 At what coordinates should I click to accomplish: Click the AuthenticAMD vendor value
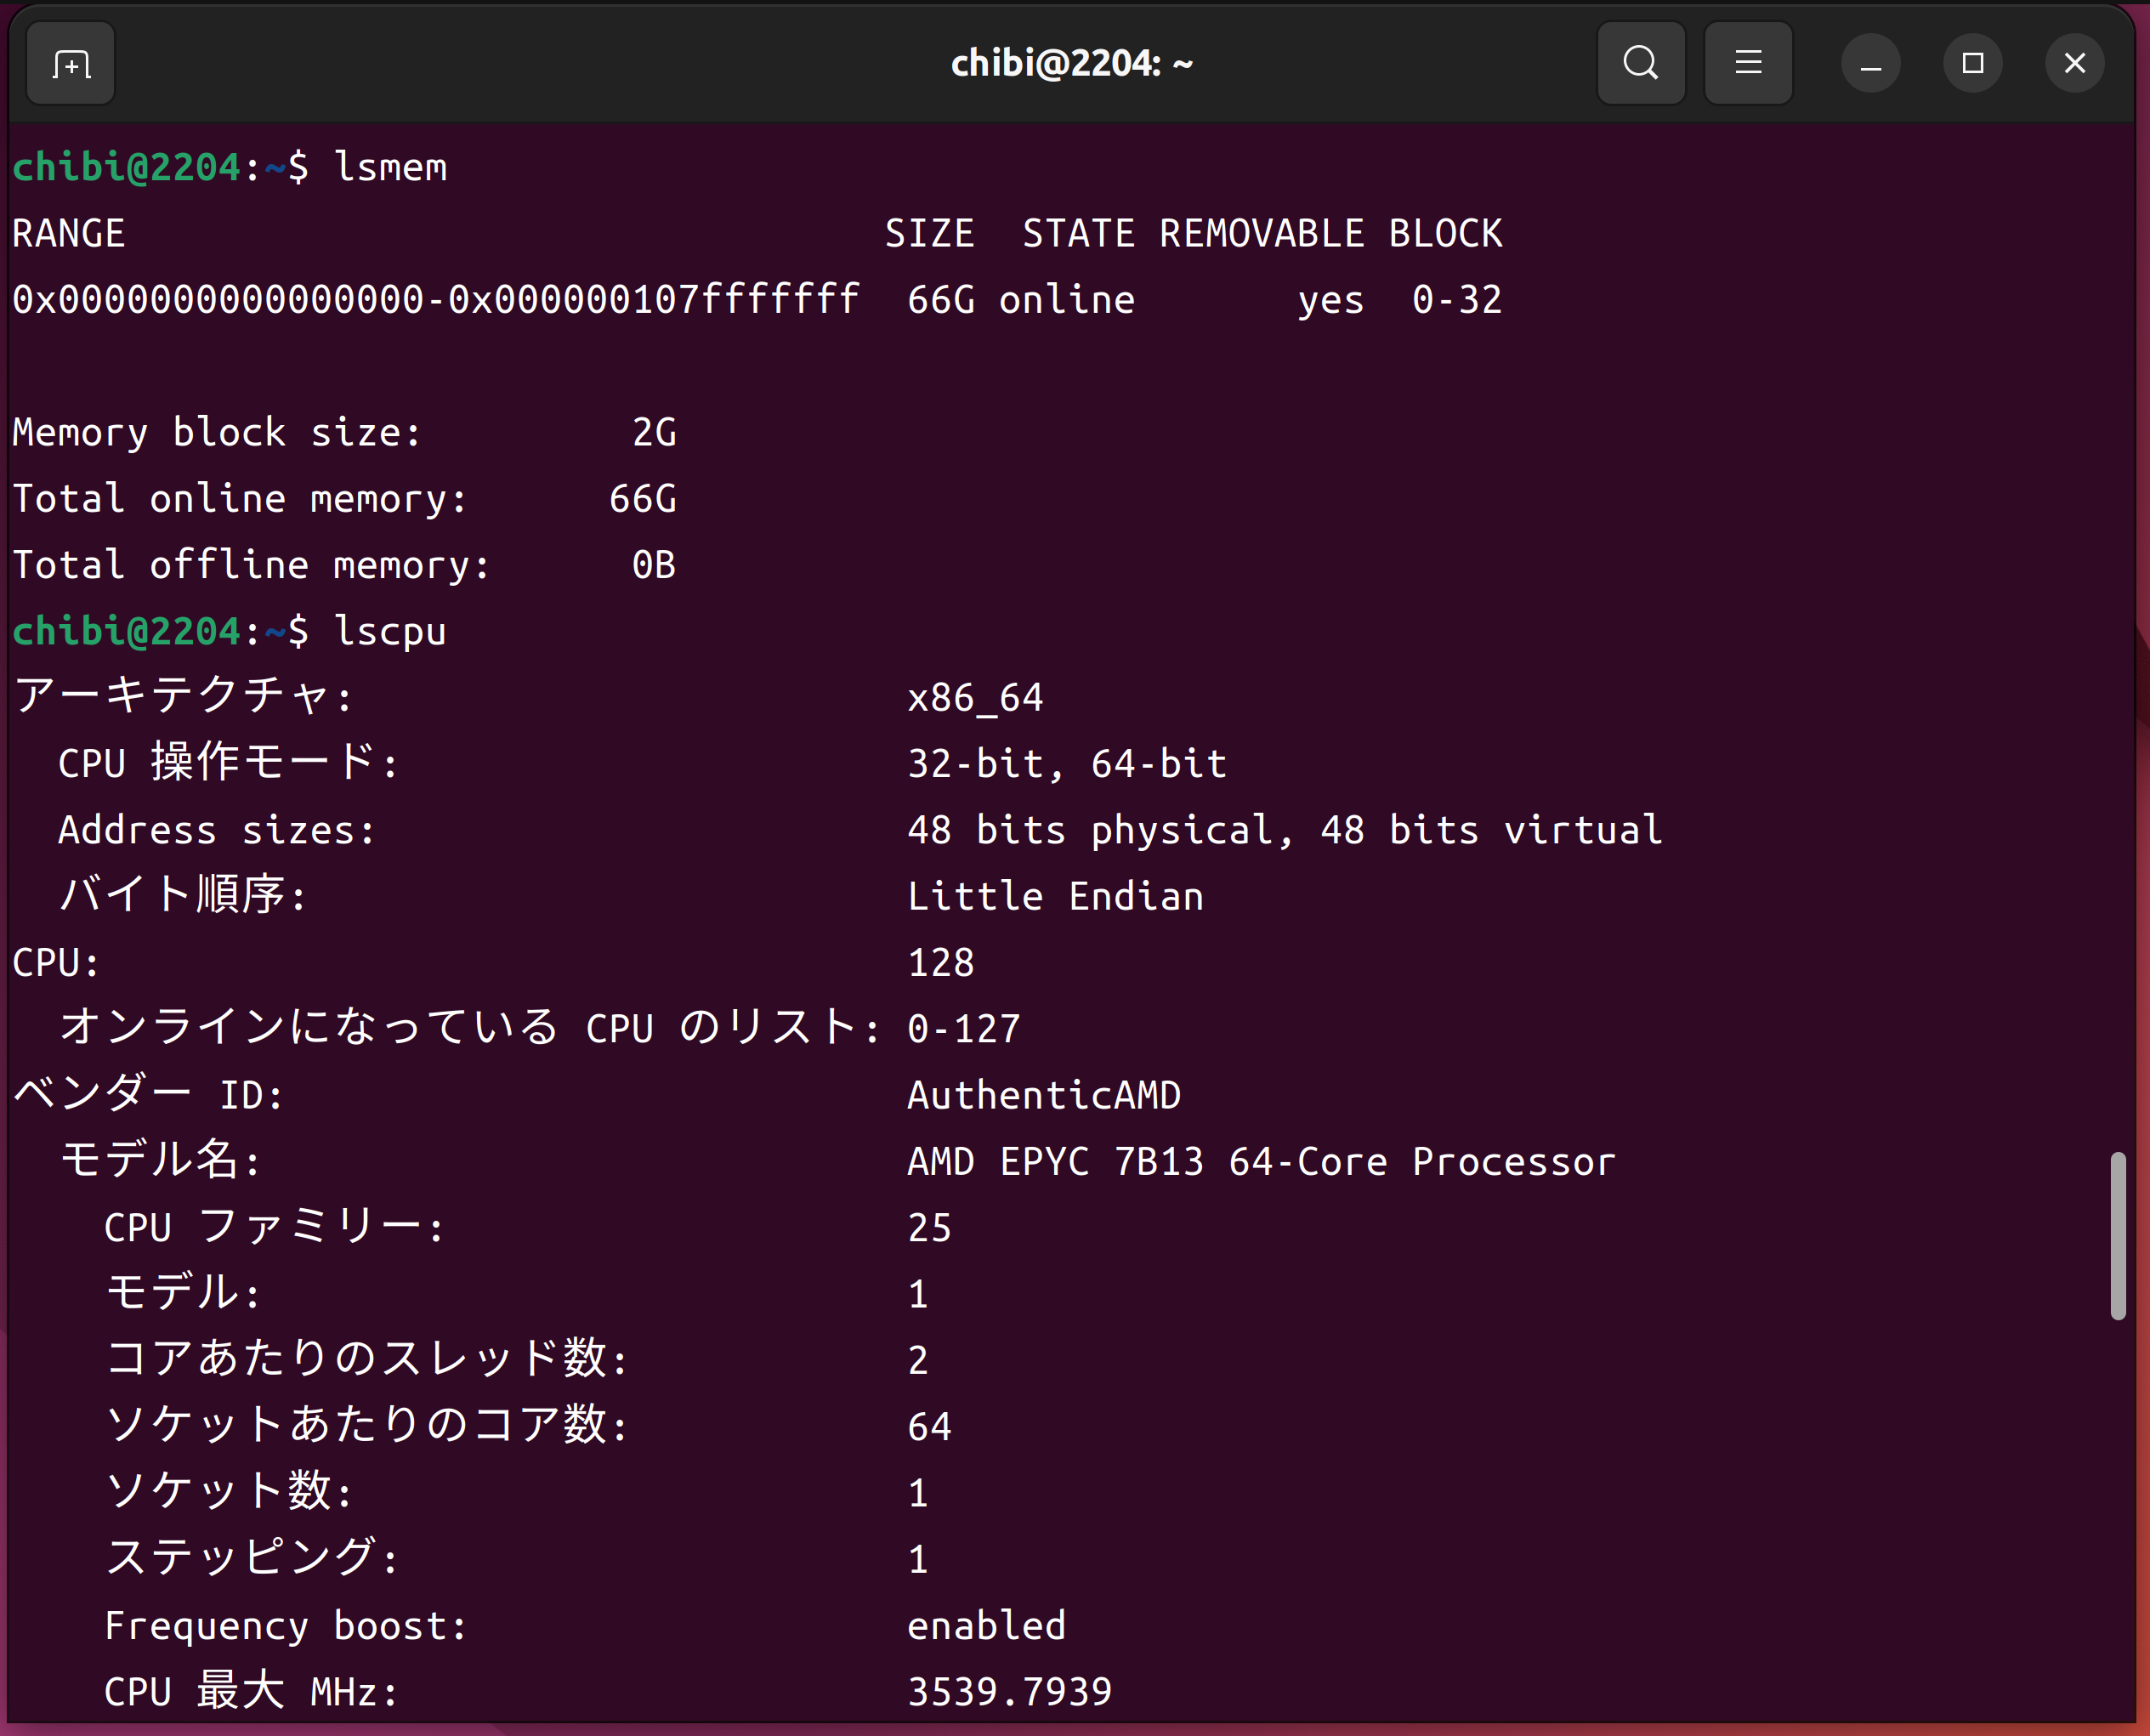(1043, 1095)
